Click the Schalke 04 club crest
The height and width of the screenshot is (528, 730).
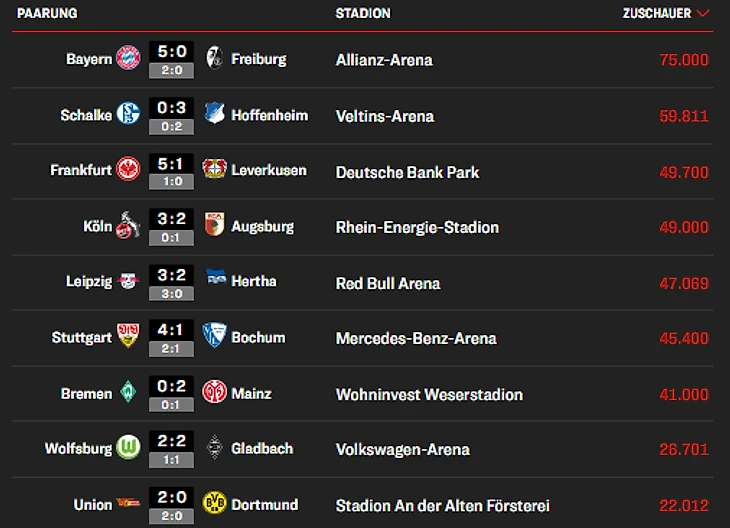point(128,114)
